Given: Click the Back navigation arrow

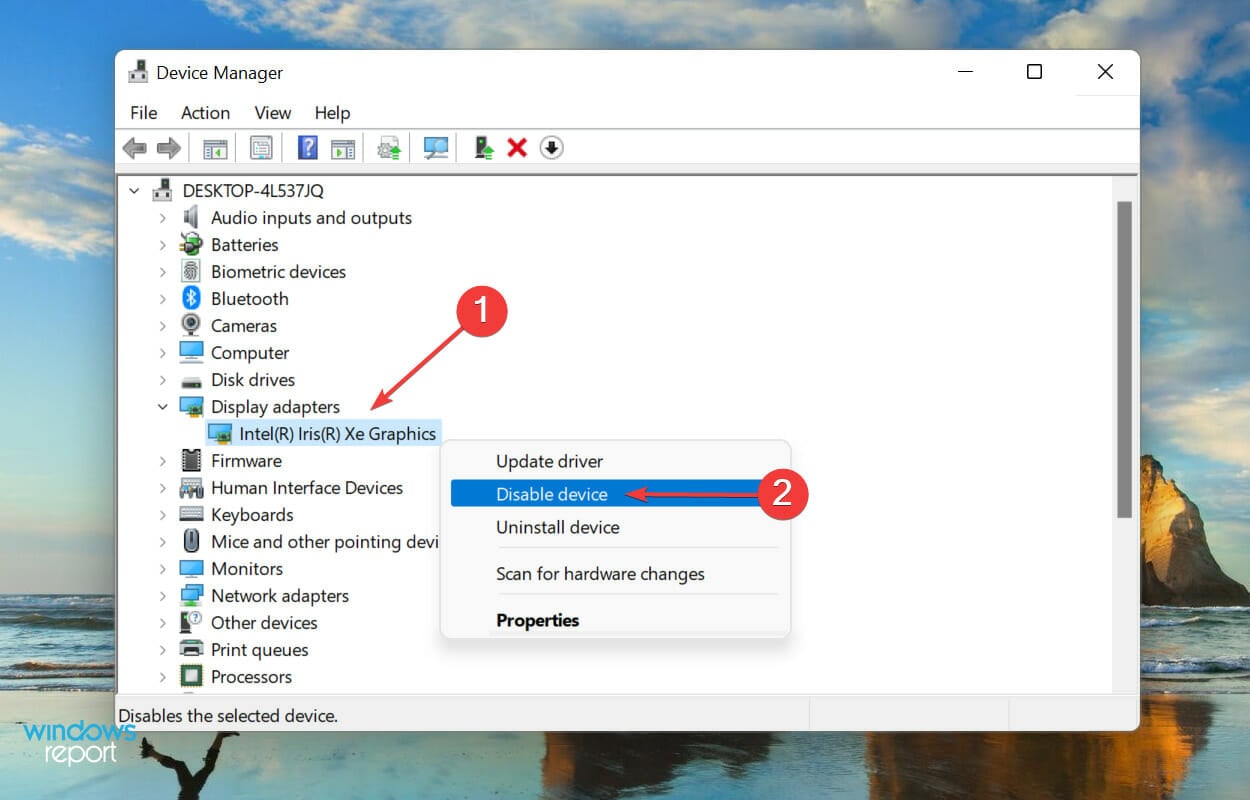Looking at the screenshot, I should pyautogui.click(x=135, y=147).
